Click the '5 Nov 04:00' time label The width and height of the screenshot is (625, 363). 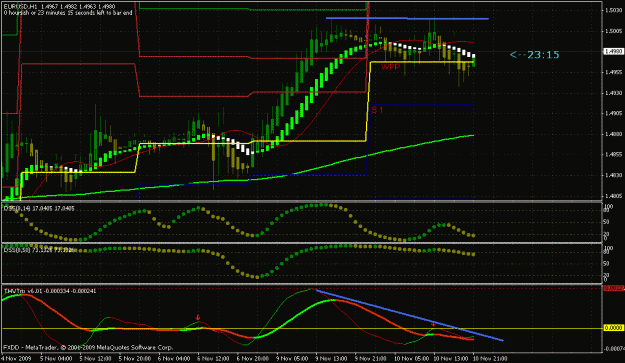click(x=56, y=358)
